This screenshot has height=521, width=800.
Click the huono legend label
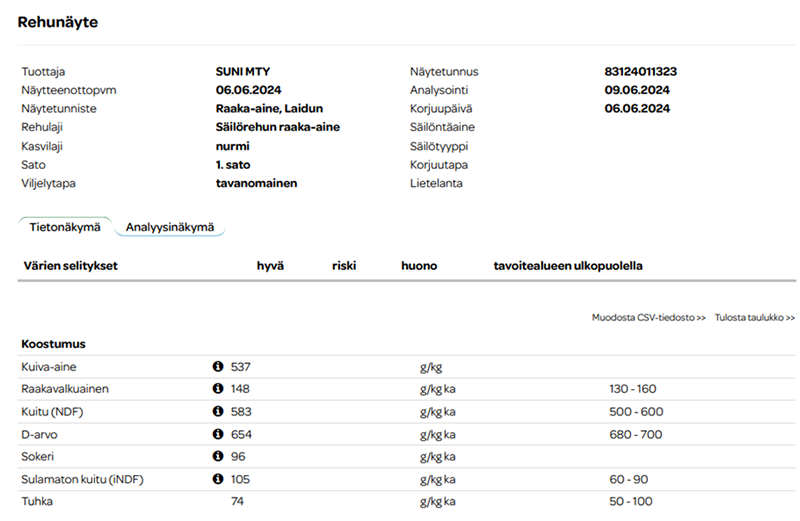point(419,266)
